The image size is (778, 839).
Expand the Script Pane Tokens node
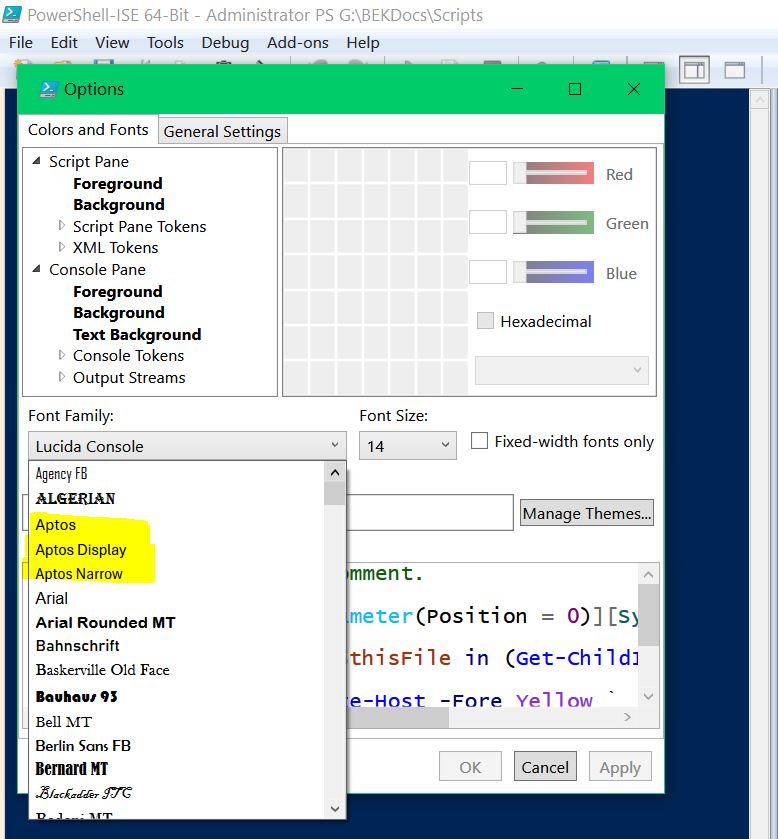pos(62,226)
